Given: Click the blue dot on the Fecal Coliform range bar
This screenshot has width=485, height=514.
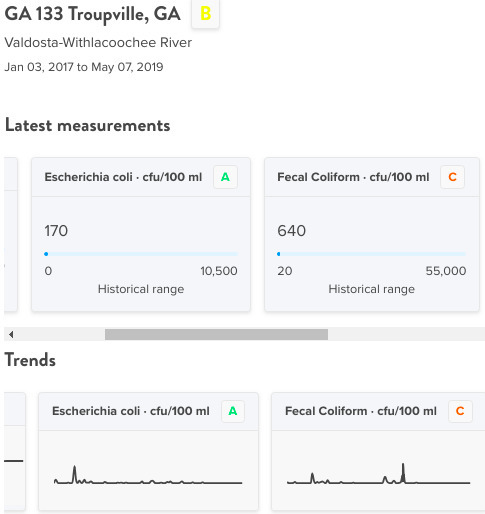Looking at the screenshot, I should pos(279,254).
